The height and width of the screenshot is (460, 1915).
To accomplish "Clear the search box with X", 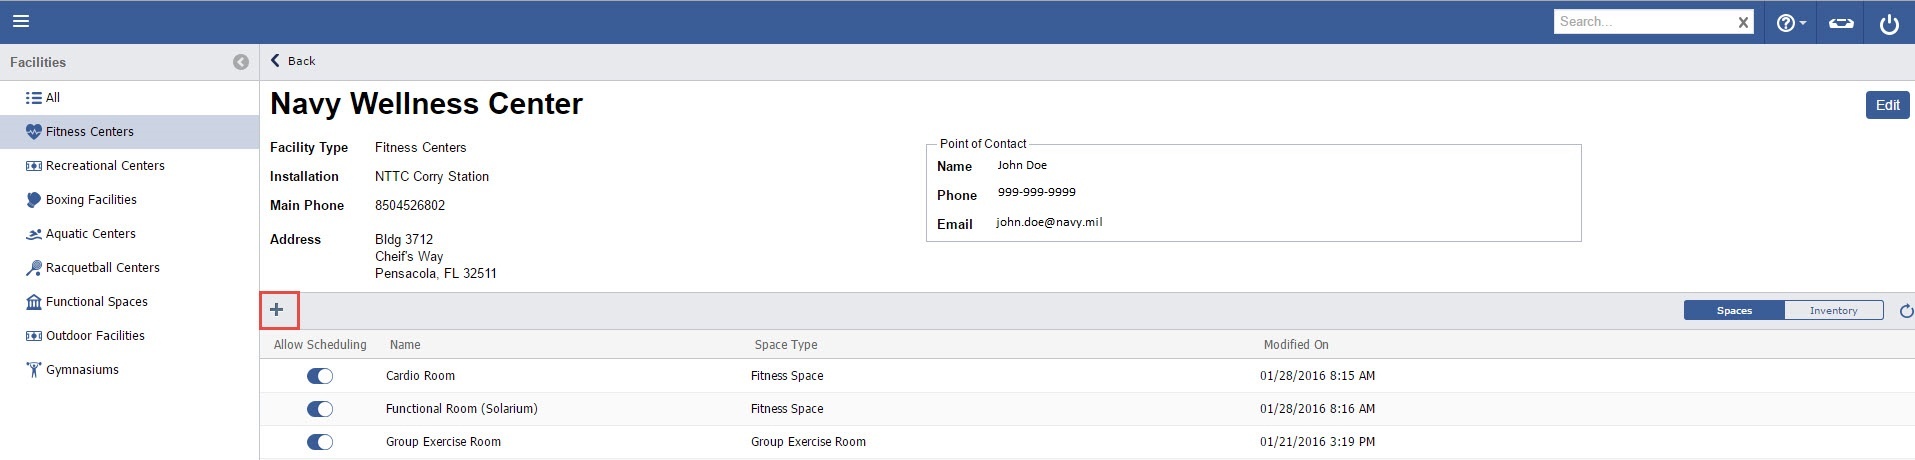I will 1743,22.
